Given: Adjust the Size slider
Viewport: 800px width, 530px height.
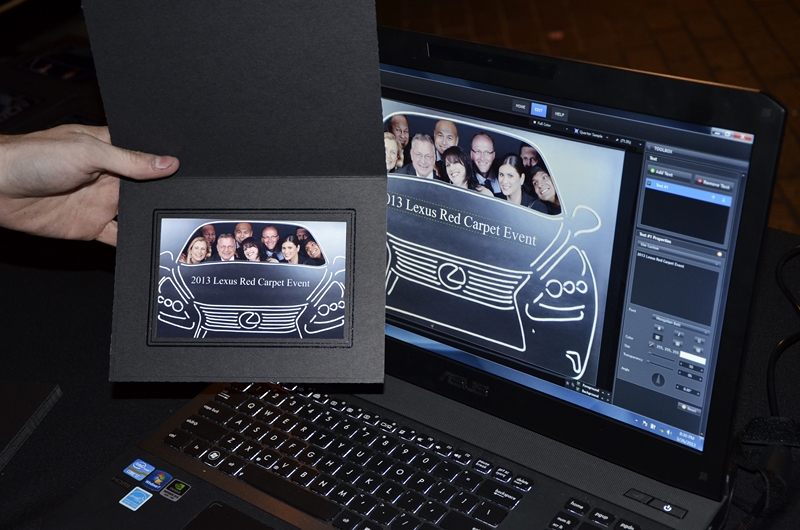Looking at the screenshot, I should pyautogui.click(x=663, y=358).
